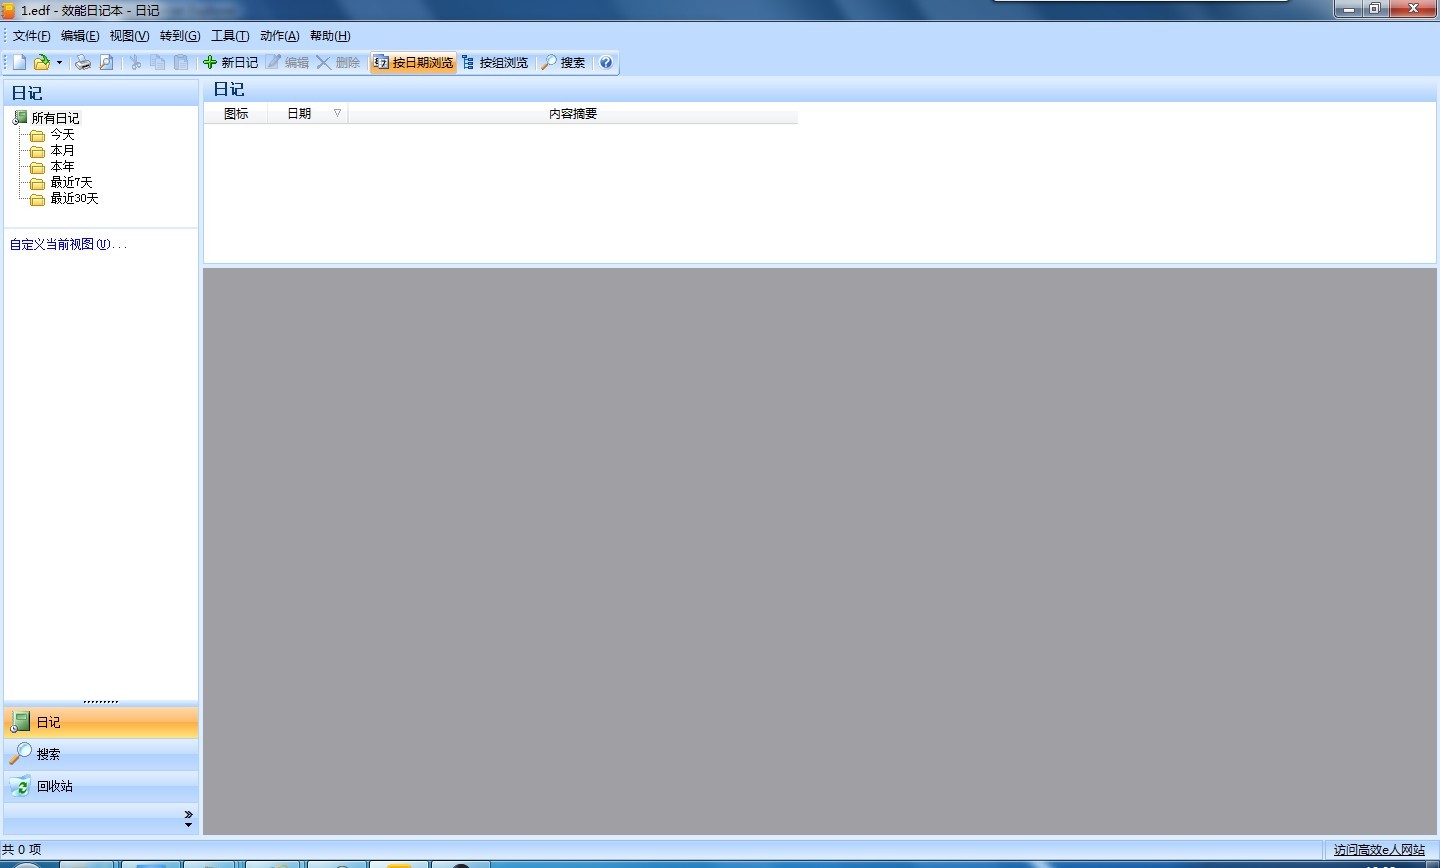
Task: Click the 日期 column sort arrow
Action: (337, 113)
